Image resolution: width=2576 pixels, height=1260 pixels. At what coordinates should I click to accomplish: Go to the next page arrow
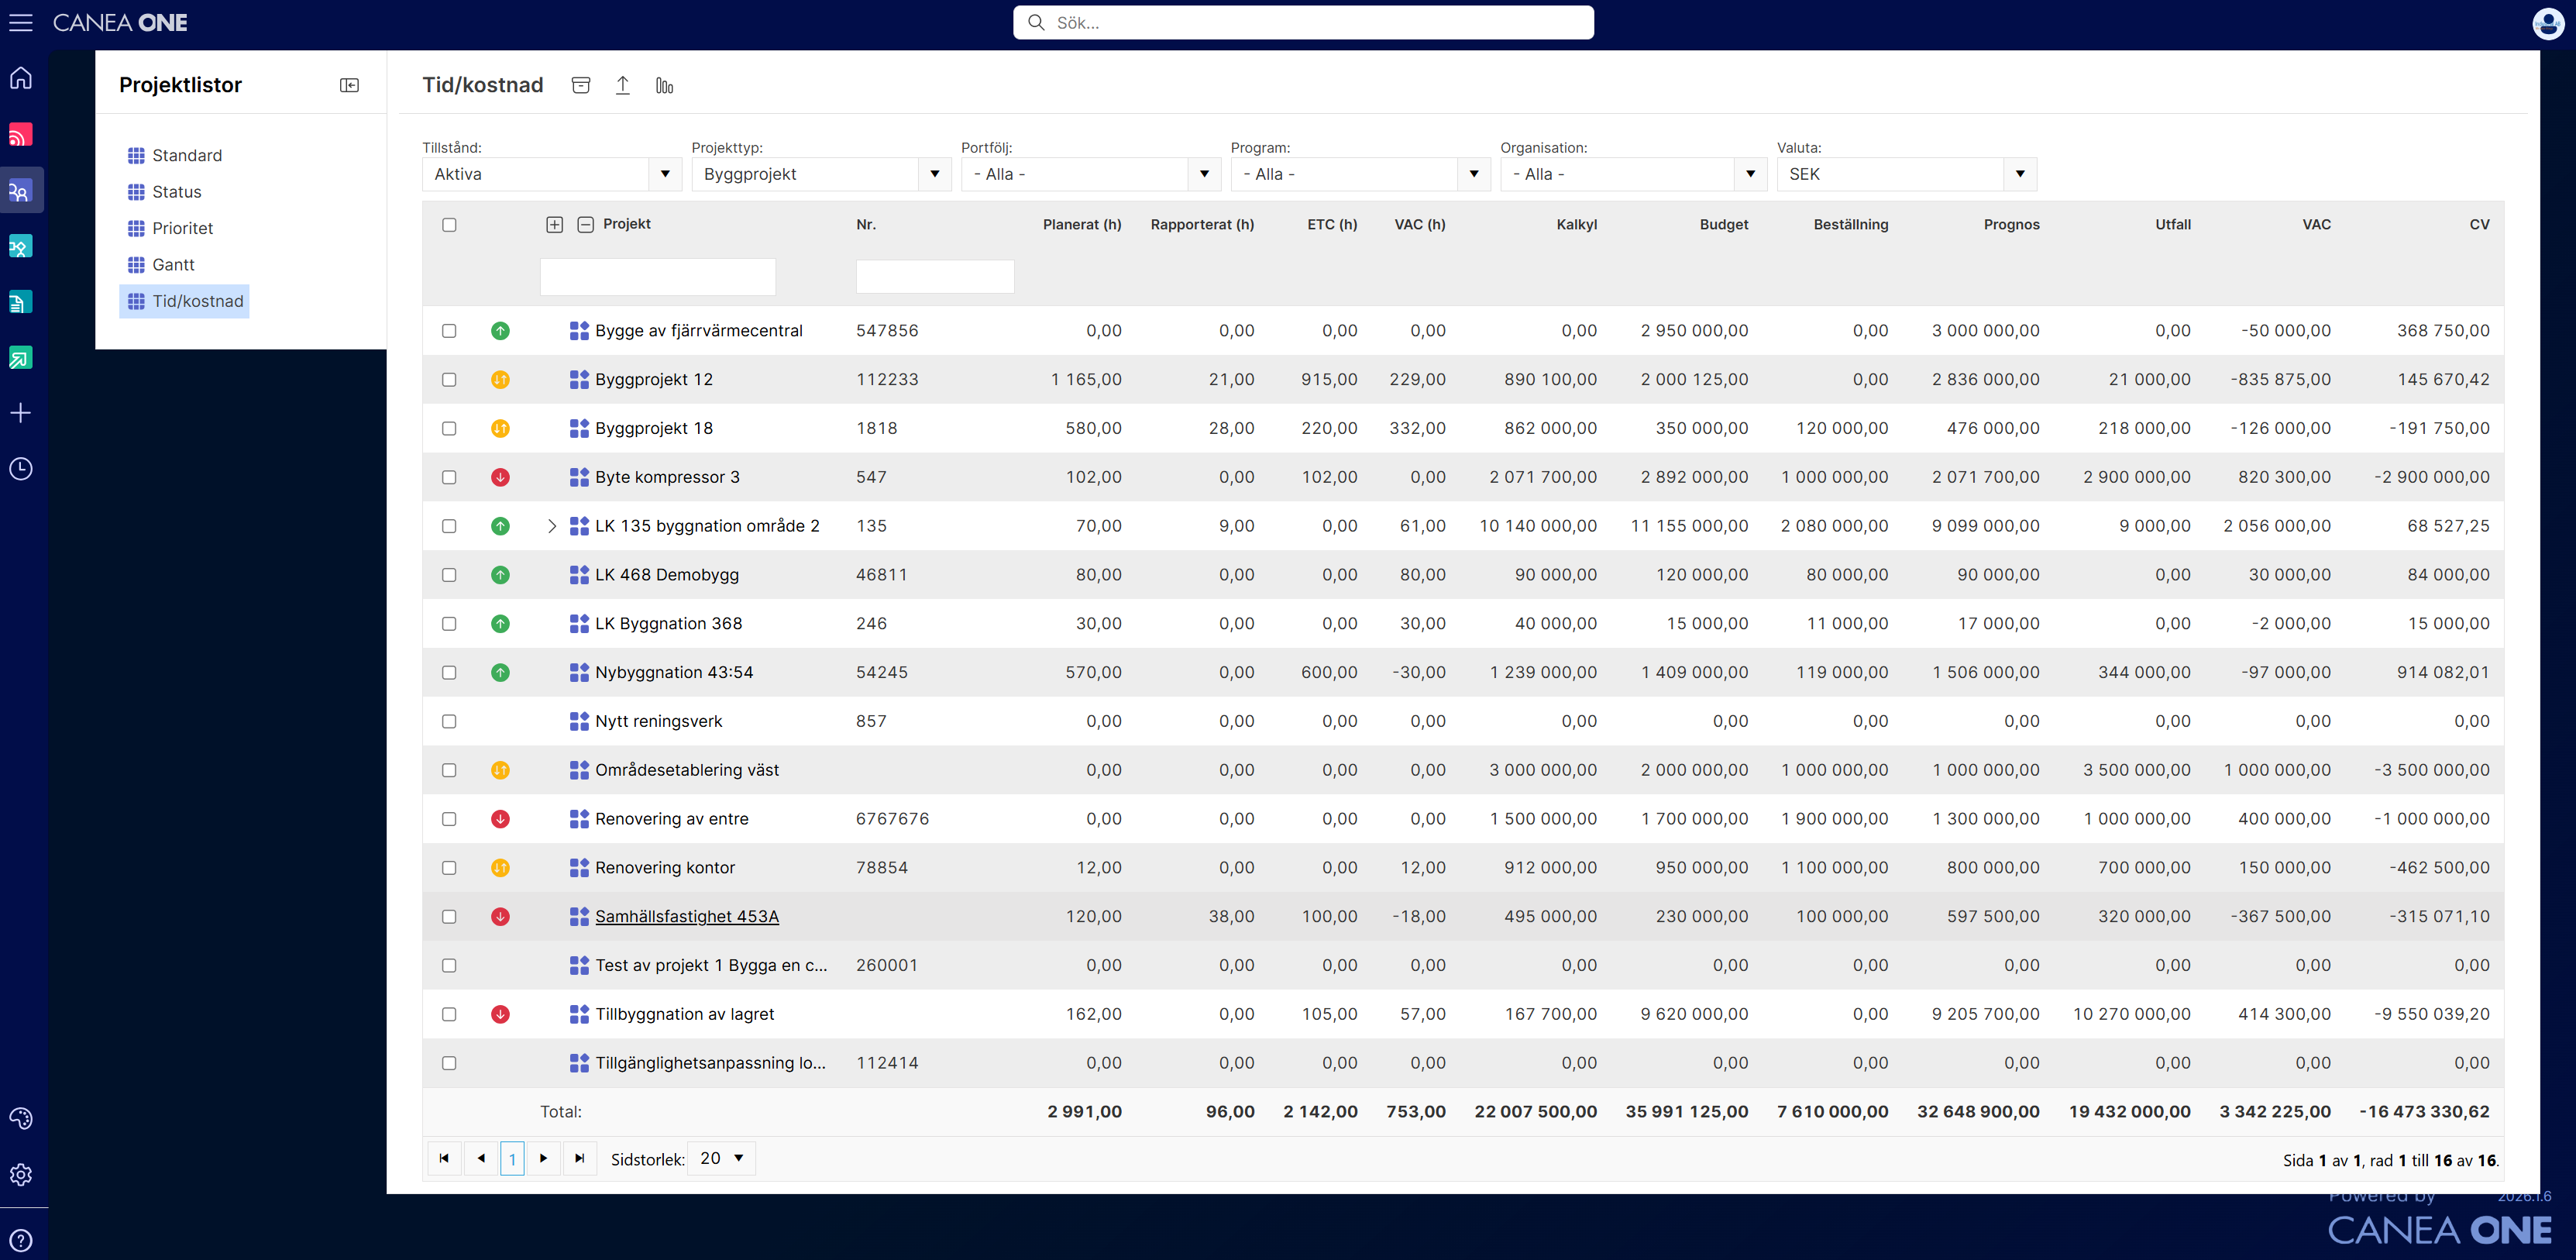[544, 1158]
